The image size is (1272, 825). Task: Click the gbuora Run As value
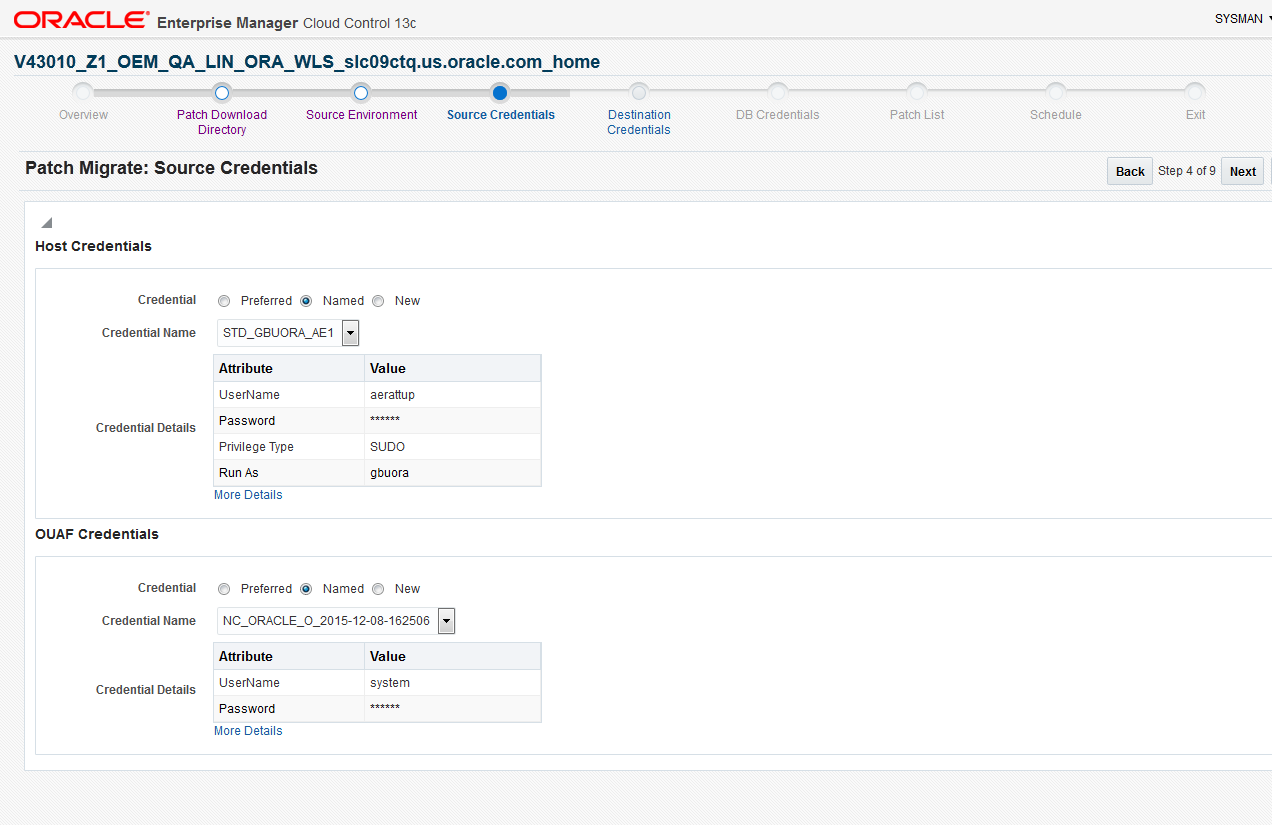coord(389,473)
